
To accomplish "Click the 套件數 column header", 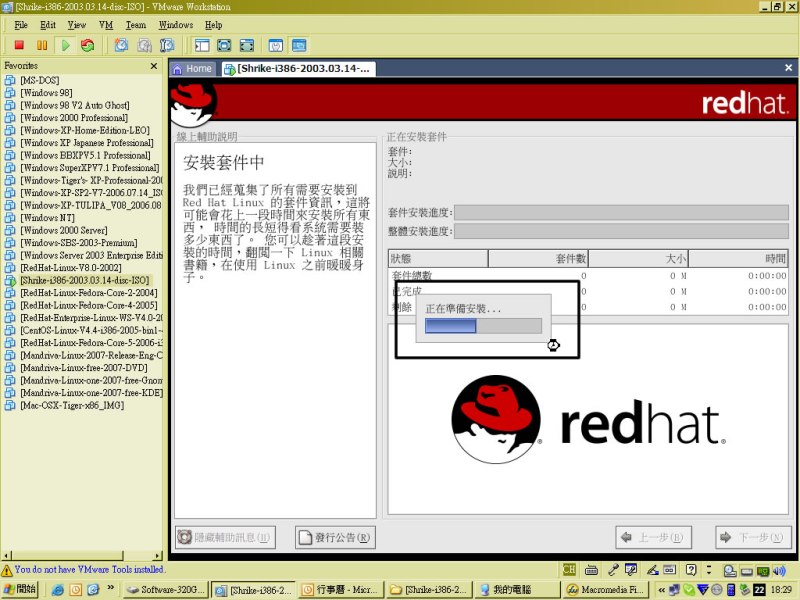I will click(x=538, y=259).
